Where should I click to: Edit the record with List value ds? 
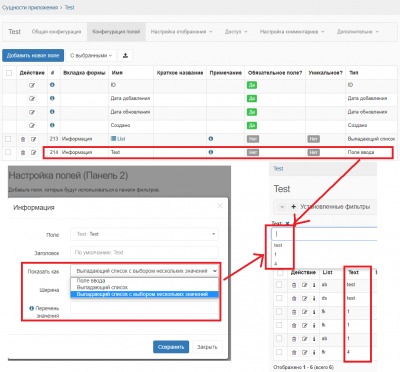coord(304,299)
